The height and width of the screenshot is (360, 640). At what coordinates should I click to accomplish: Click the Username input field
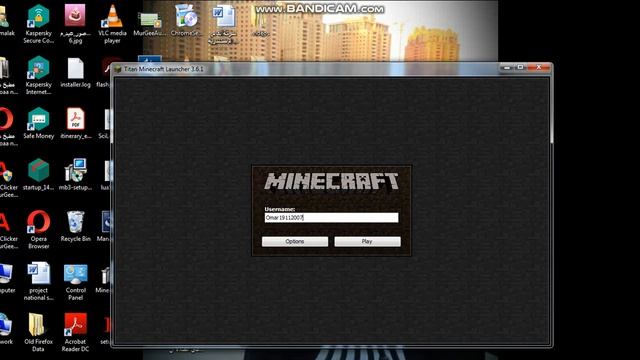click(x=331, y=218)
